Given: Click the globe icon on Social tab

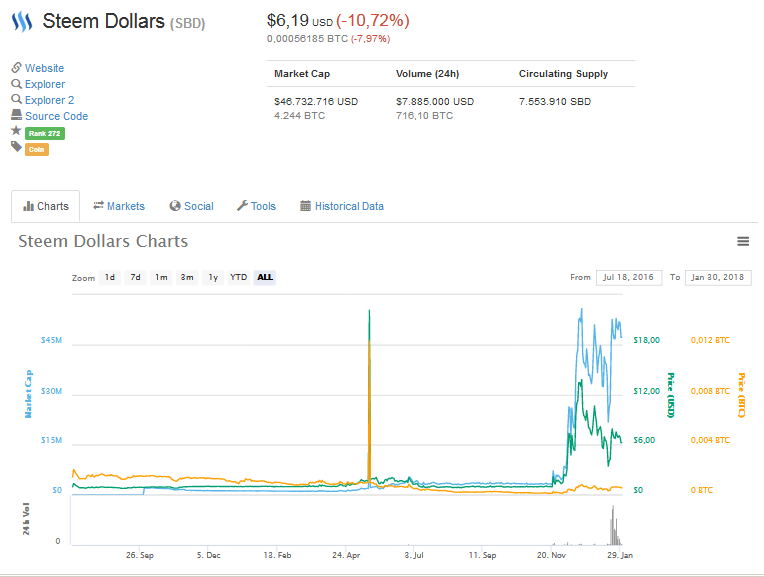Looking at the screenshot, I should 175,206.
